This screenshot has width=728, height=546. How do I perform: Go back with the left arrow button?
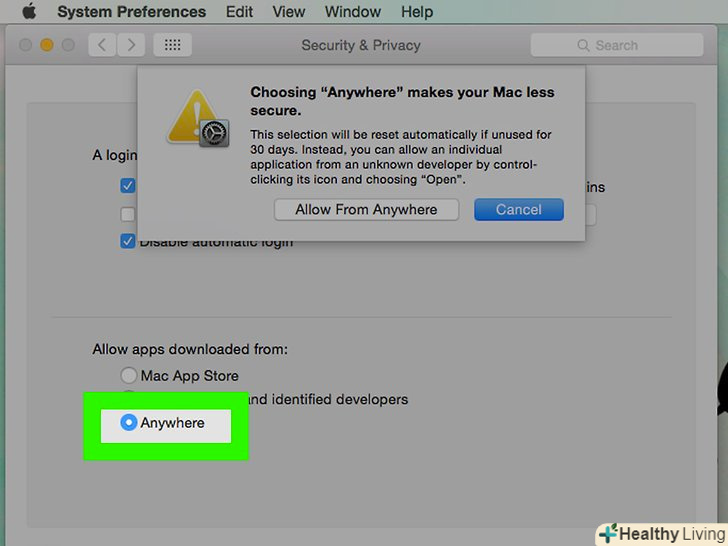click(102, 45)
